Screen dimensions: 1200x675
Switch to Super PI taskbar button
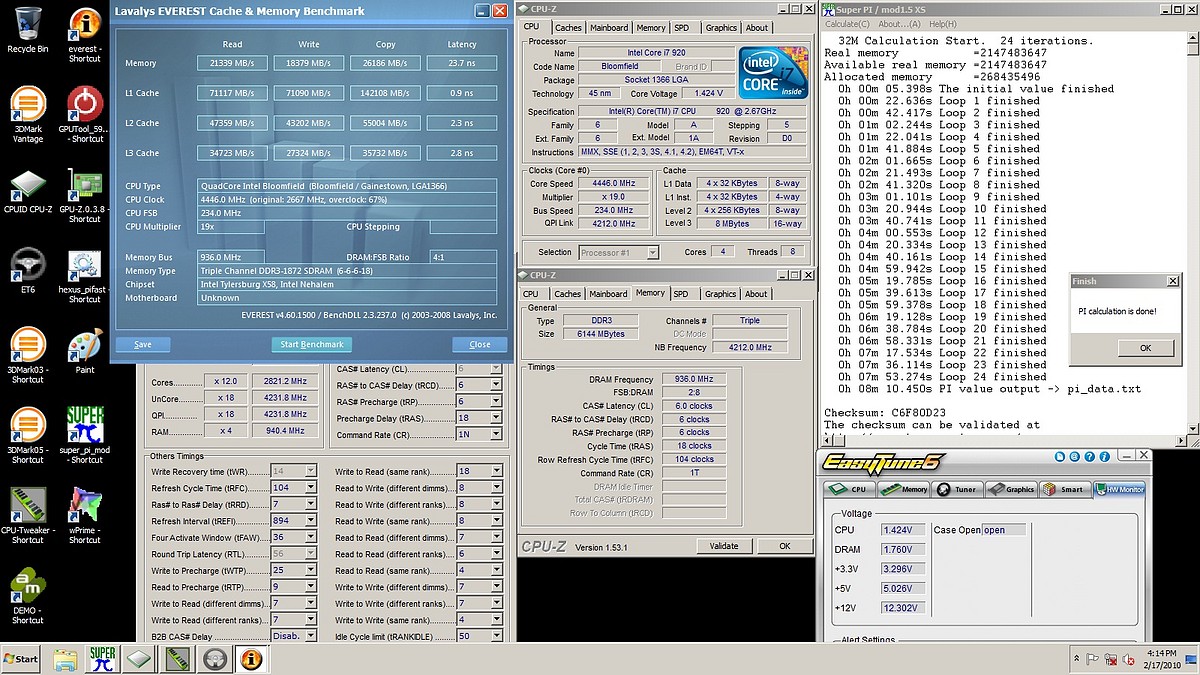(102, 659)
